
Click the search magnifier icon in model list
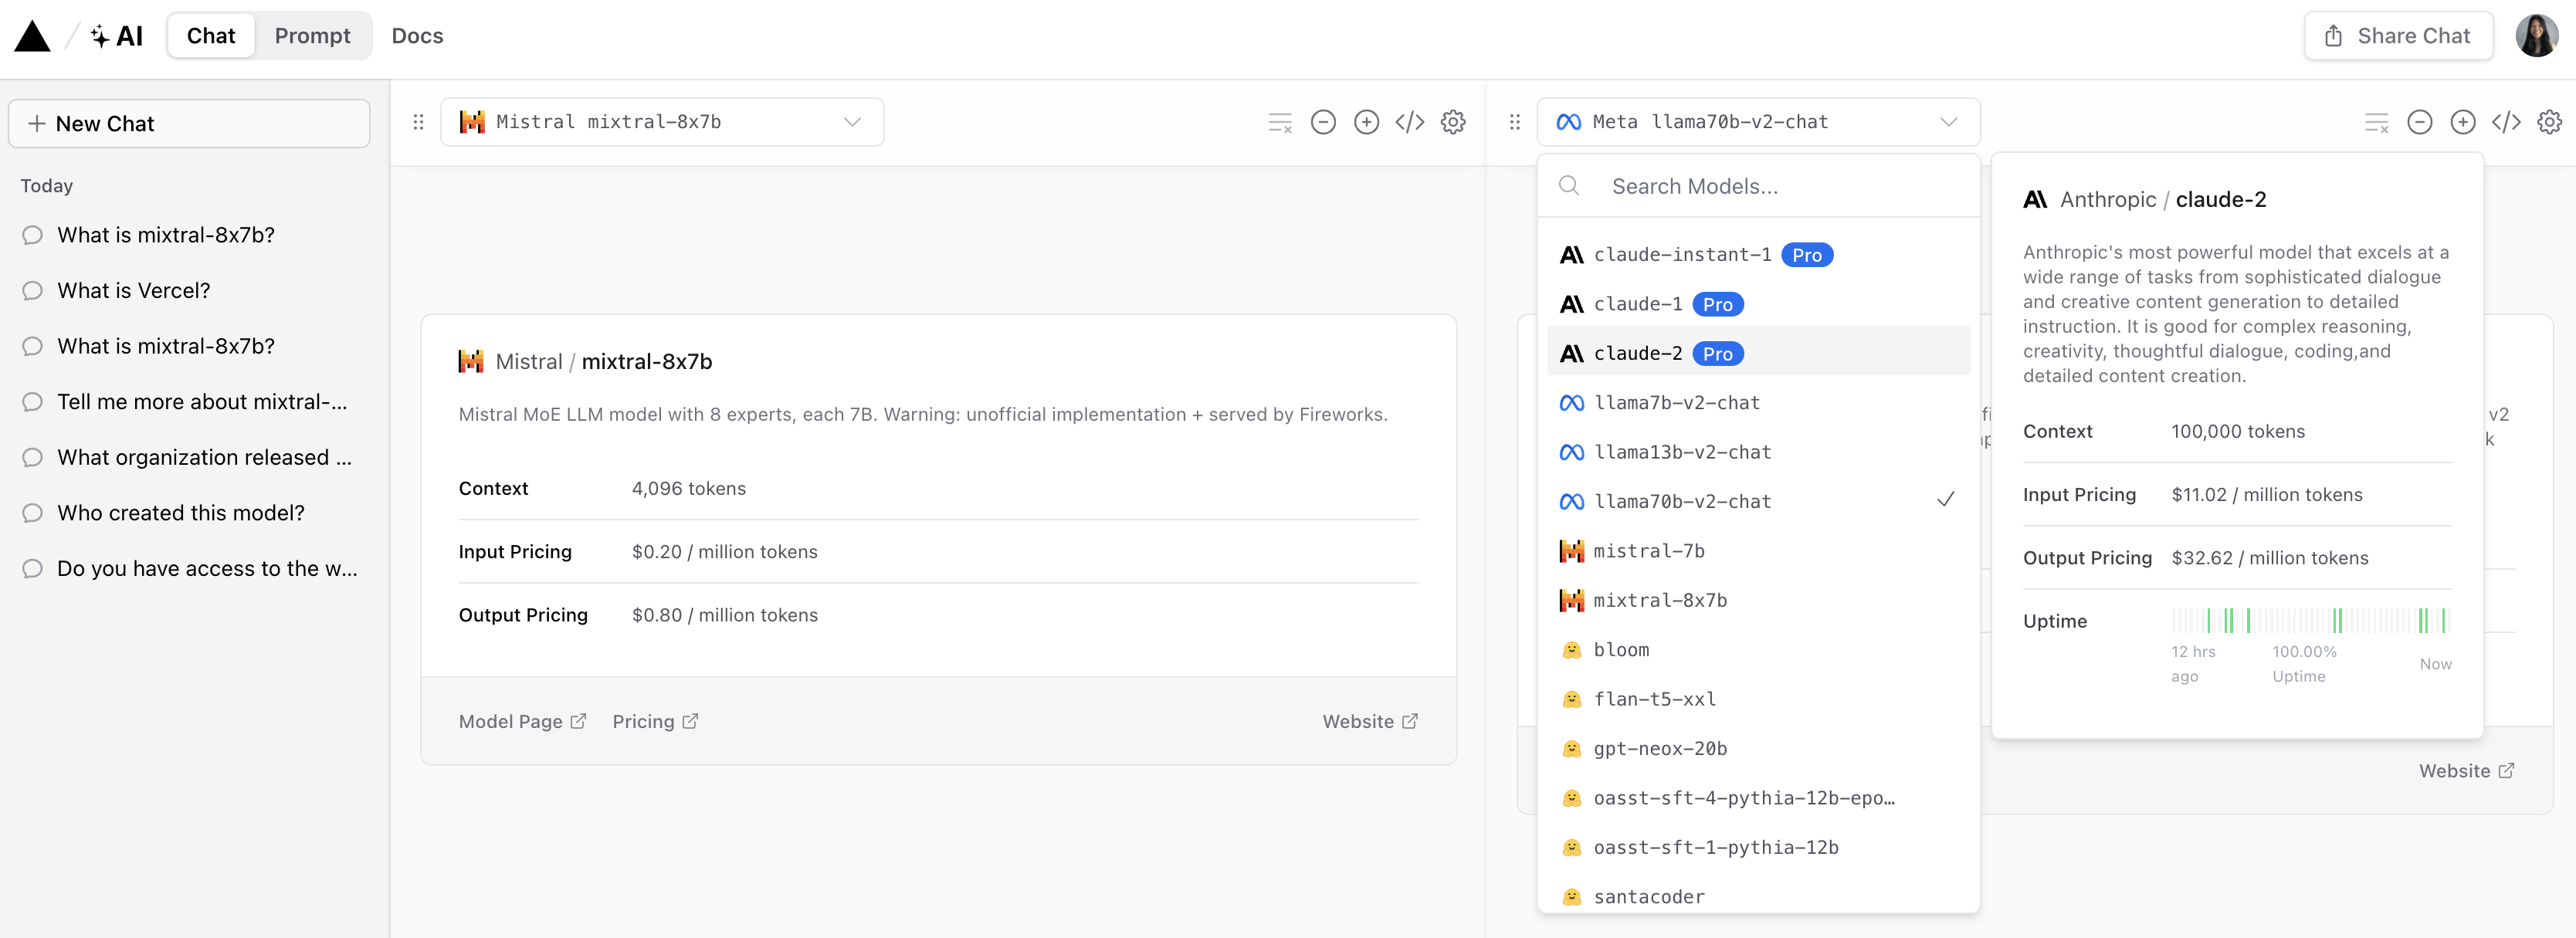click(x=1569, y=186)
